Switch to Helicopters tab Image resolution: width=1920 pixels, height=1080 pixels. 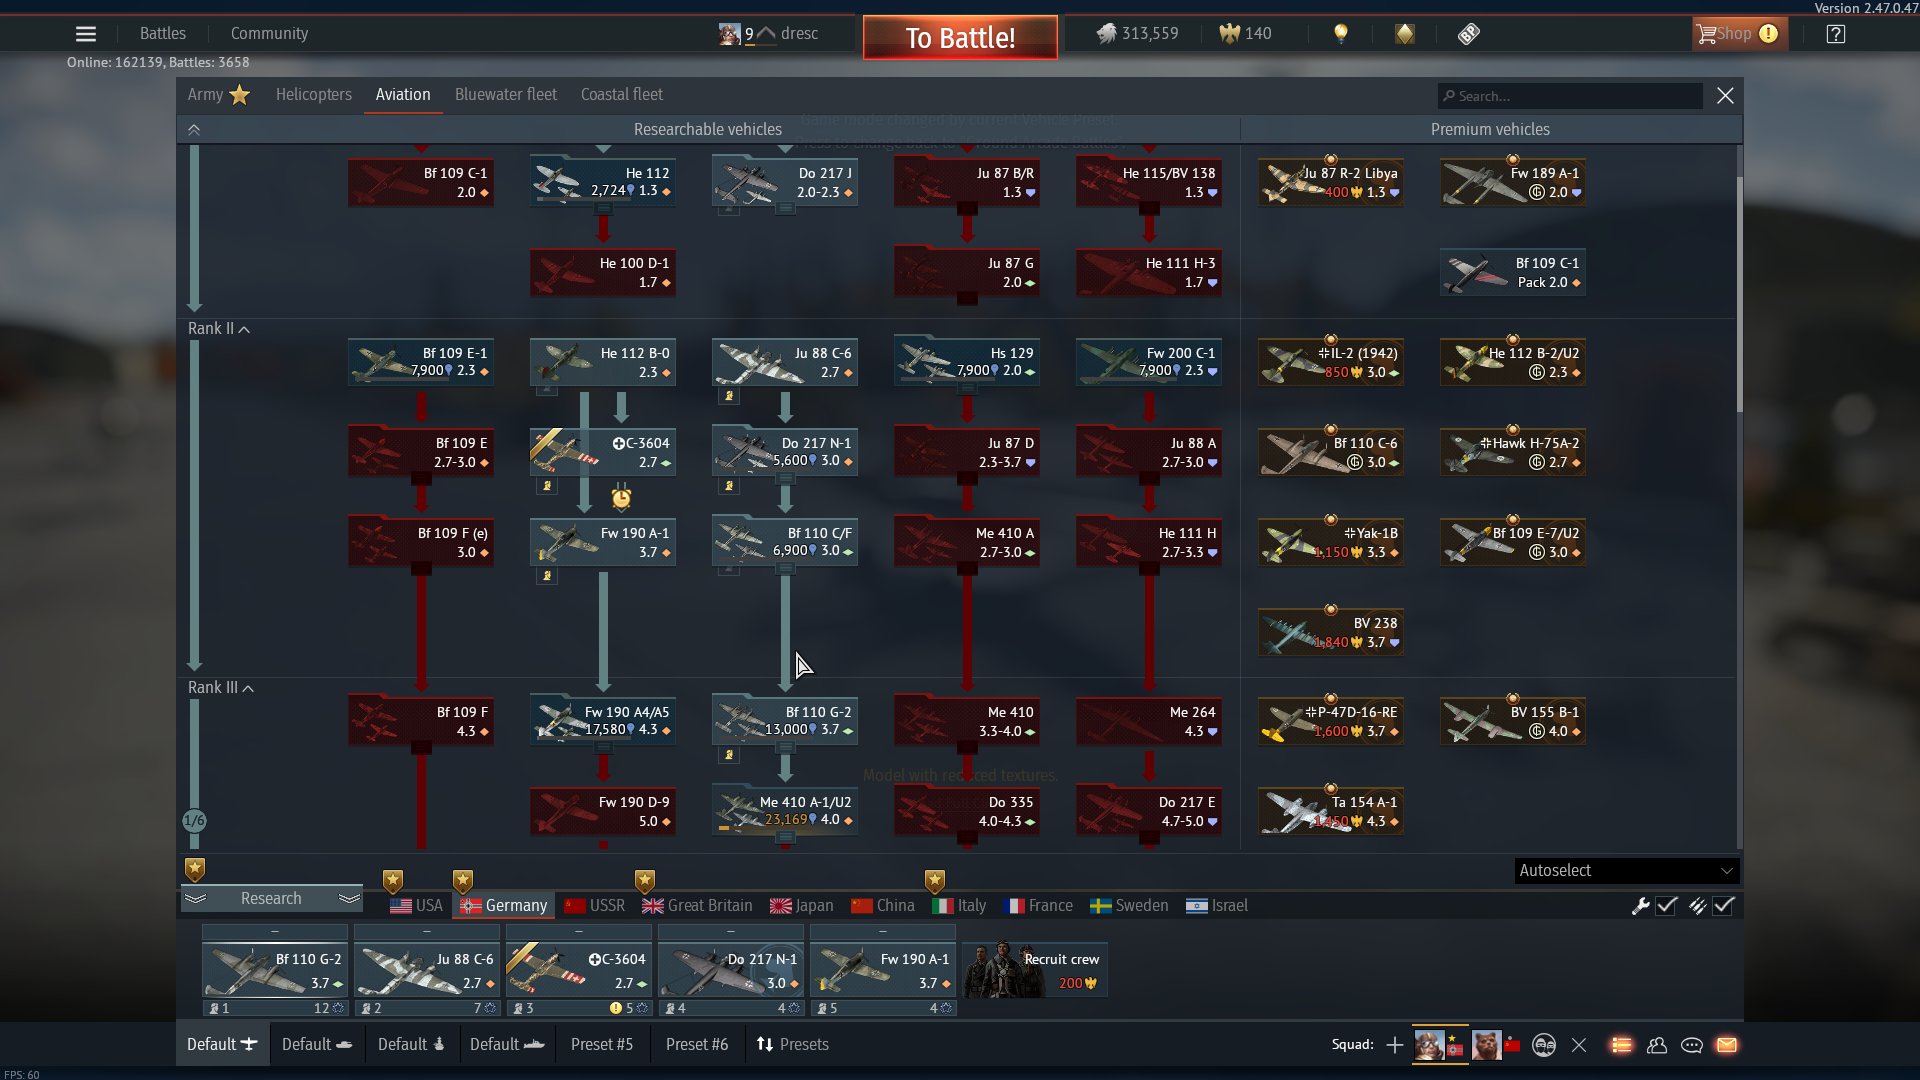[x=314, y=95]
